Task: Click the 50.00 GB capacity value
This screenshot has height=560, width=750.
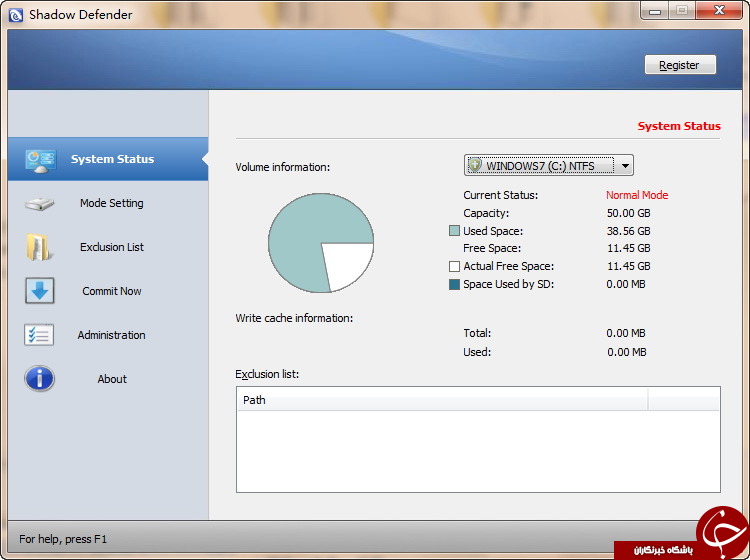Action: pos(629,213)
